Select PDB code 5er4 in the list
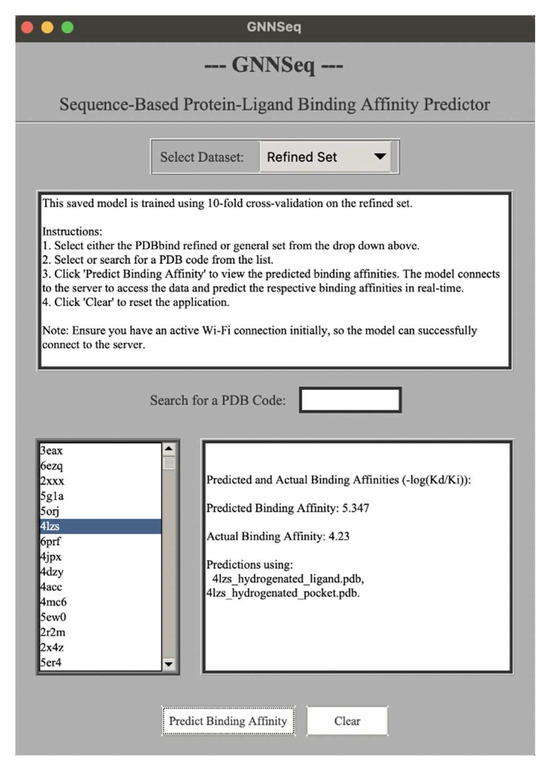Viewport: 550px width, 772px height. (x=100, y=662)
